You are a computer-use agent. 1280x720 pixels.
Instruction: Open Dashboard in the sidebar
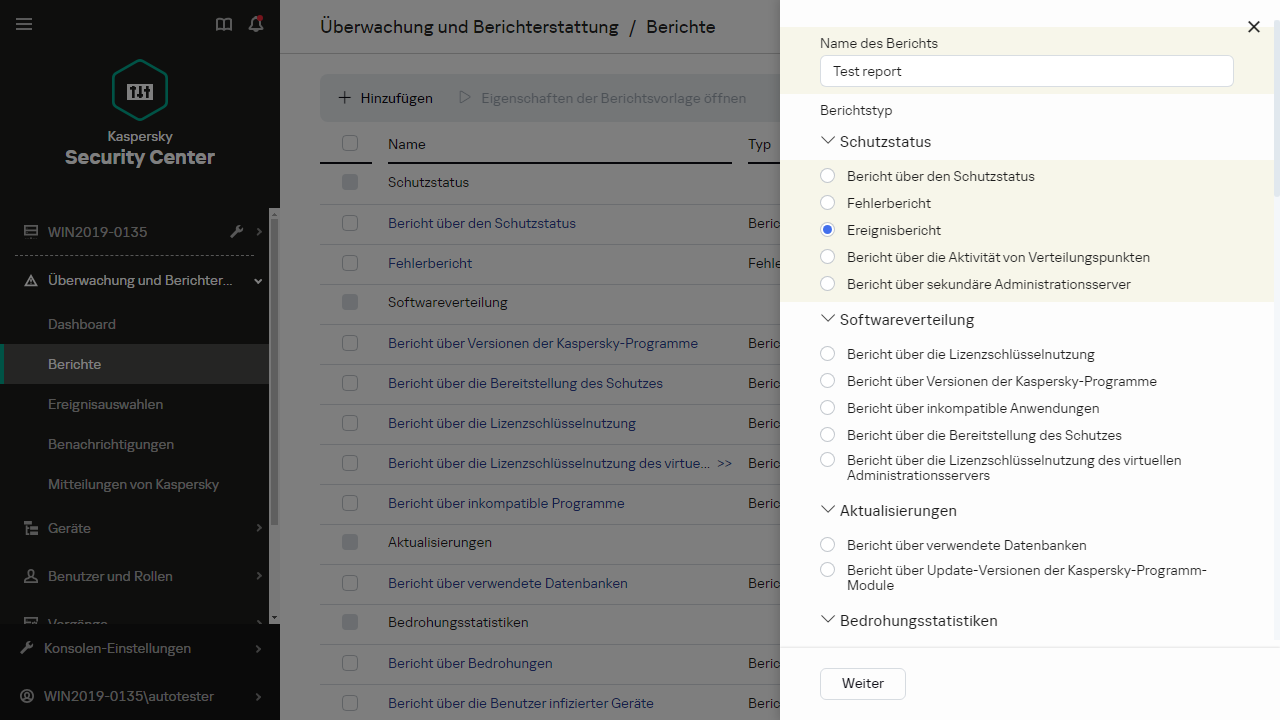coord(82,324)
